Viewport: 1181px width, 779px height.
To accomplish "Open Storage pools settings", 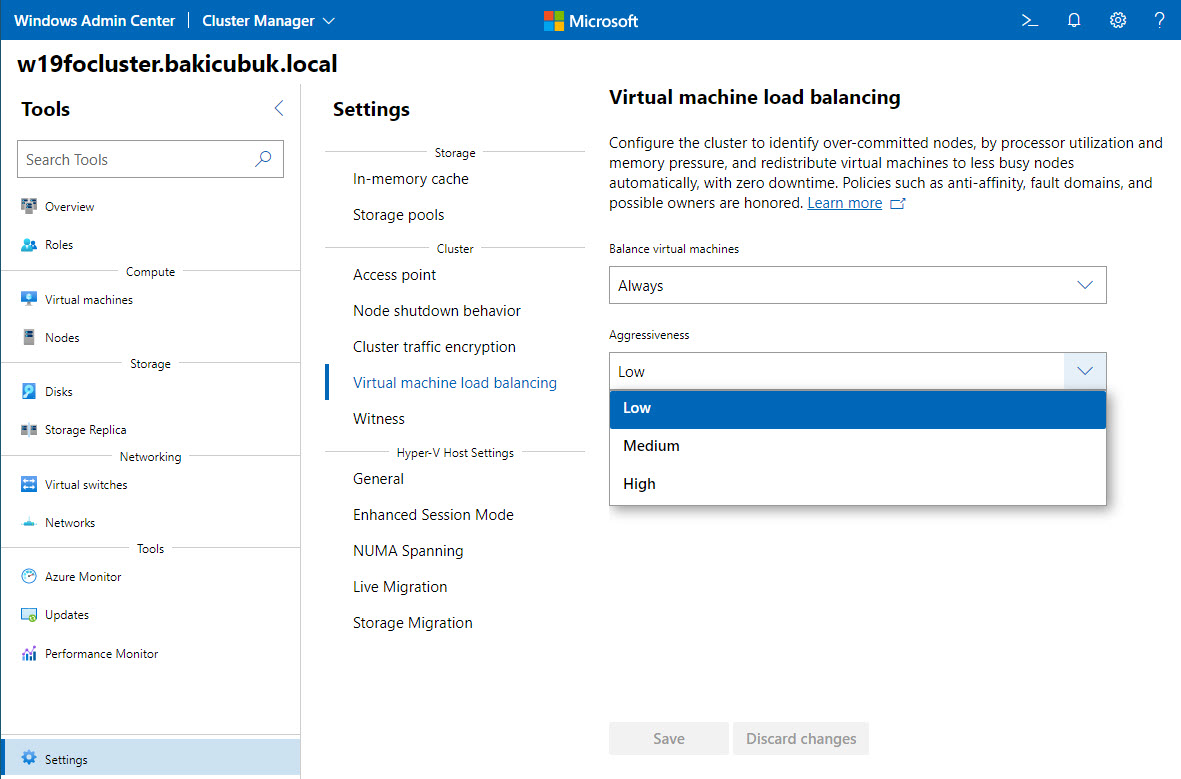I will (x=398, y=215).
